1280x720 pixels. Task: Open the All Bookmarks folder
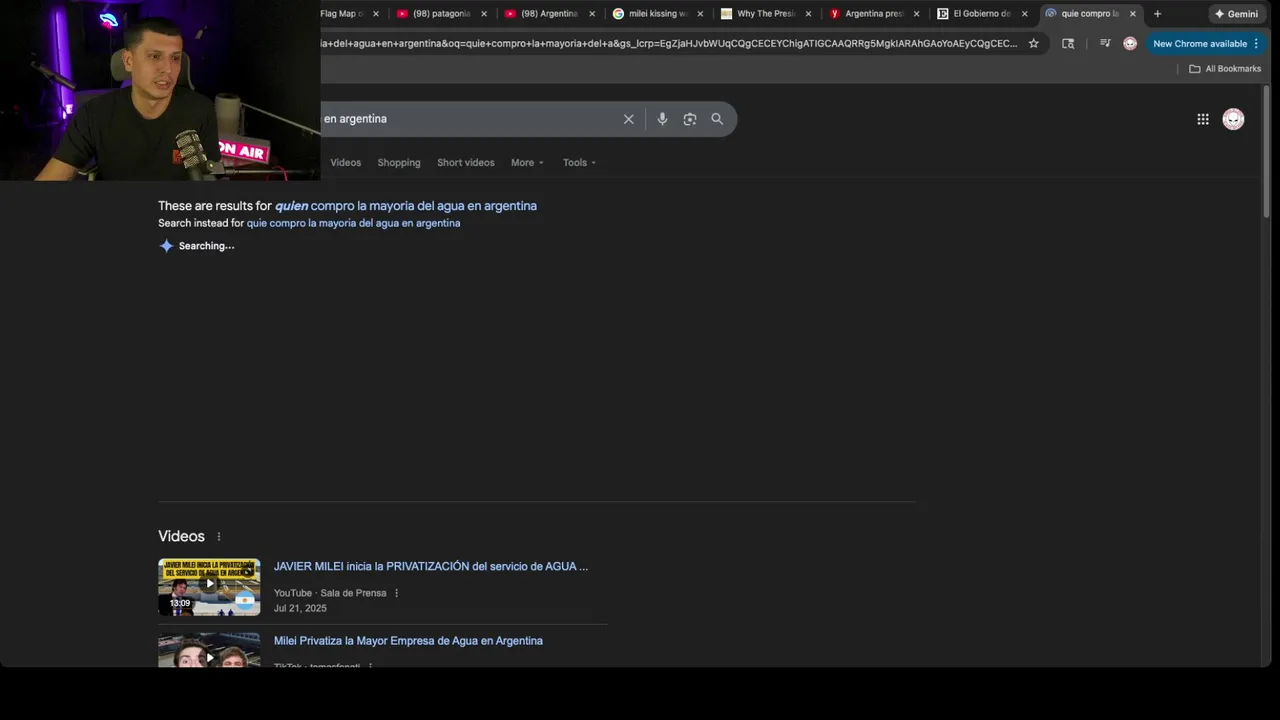tap(1225, 69)
